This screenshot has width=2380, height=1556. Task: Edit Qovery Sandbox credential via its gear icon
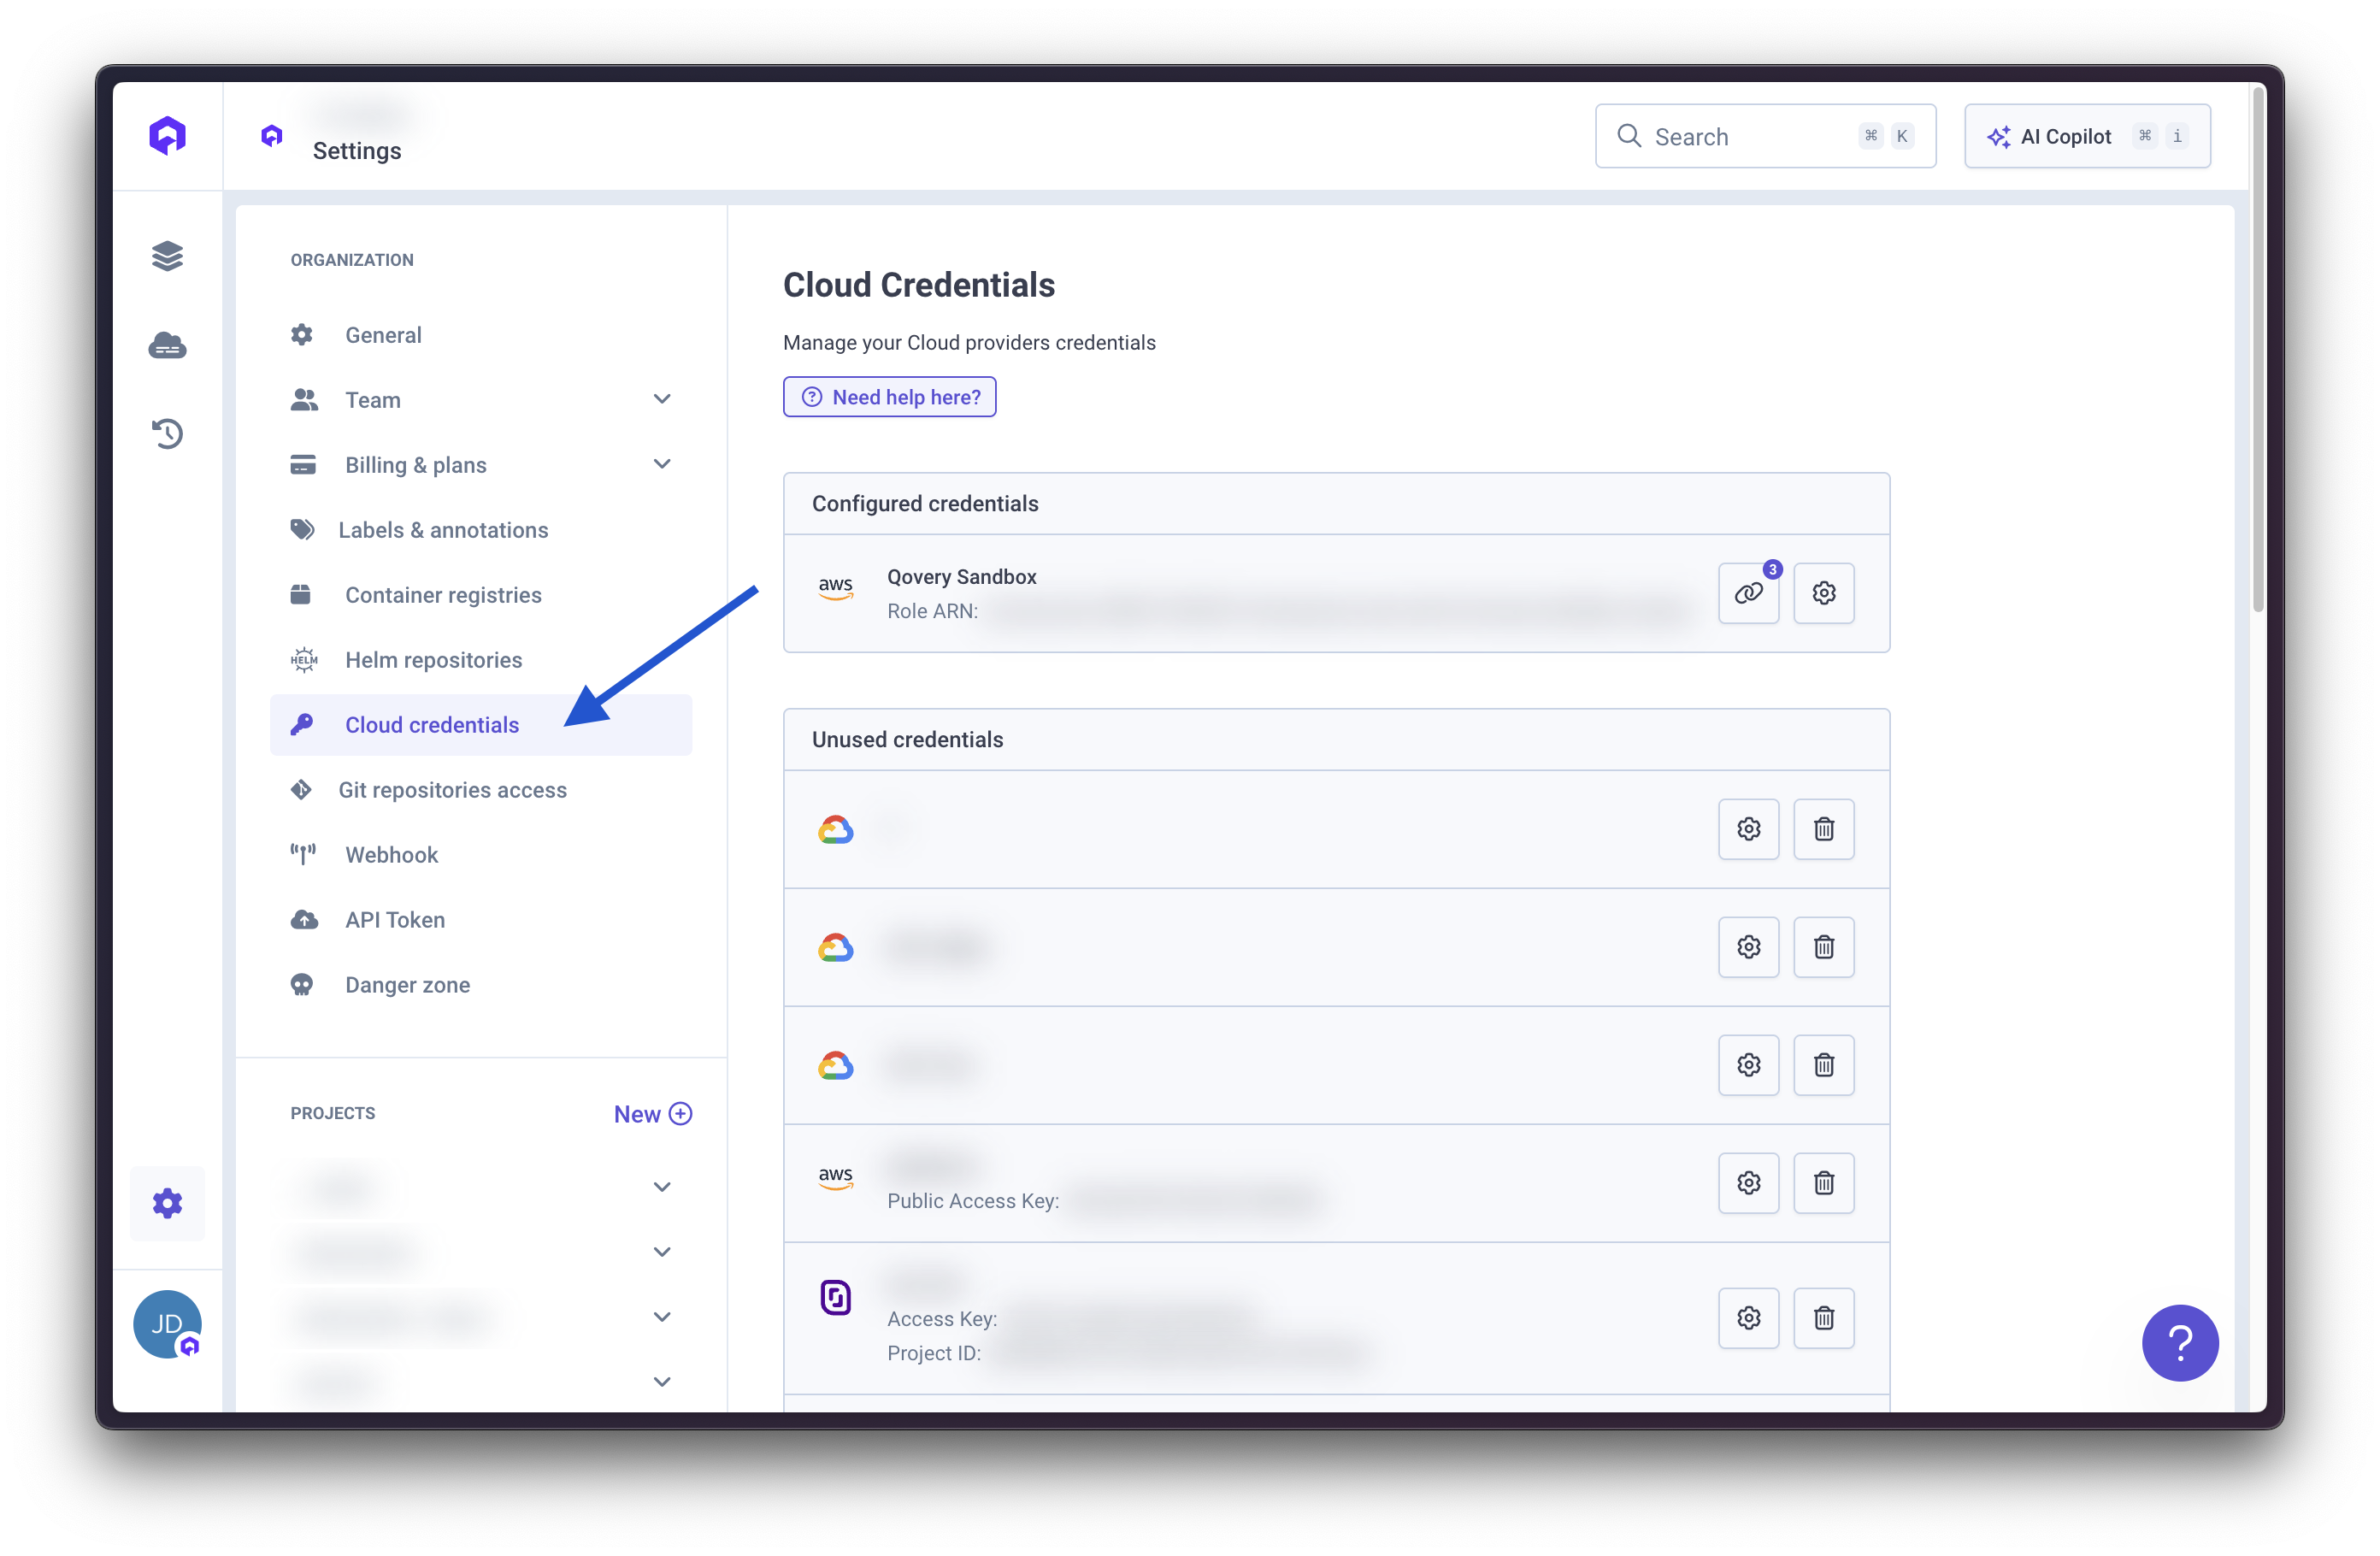pyautogui.click(x=1824, y=593)
